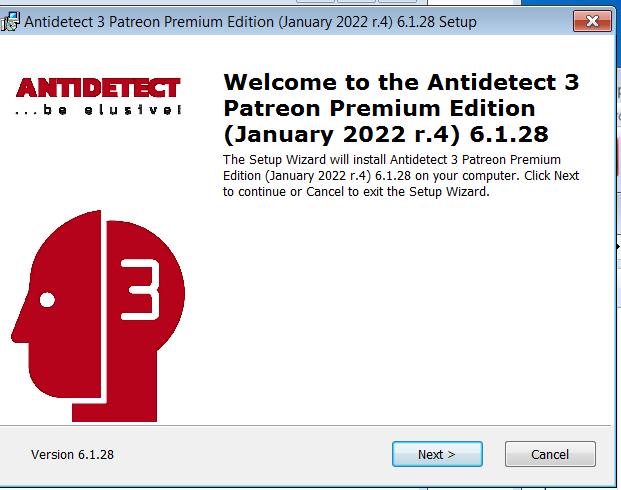Viewport: 621px width, 490px height.
Task: Click the empty footer area between Version and Next
Action: pos(250,454)
